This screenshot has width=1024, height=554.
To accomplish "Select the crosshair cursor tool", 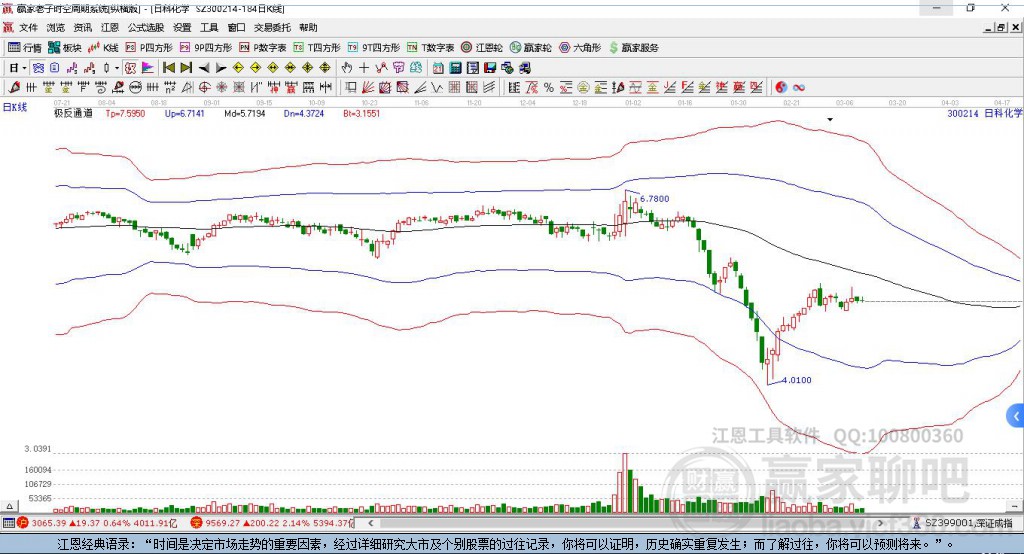I will tap(364, 68).
